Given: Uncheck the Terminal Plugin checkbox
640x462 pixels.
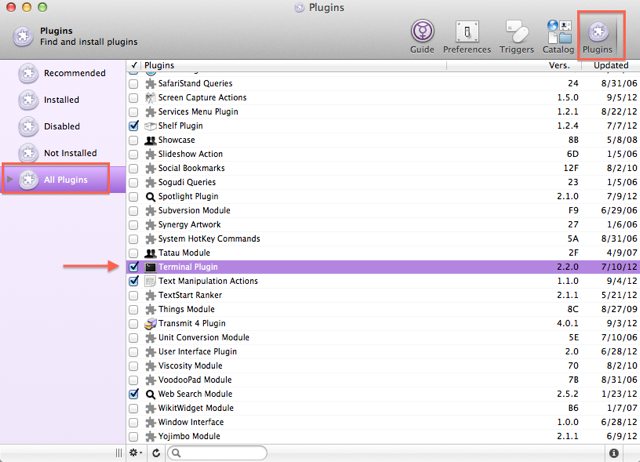Looking at the screenshot, I should click(x=133, y=267).
